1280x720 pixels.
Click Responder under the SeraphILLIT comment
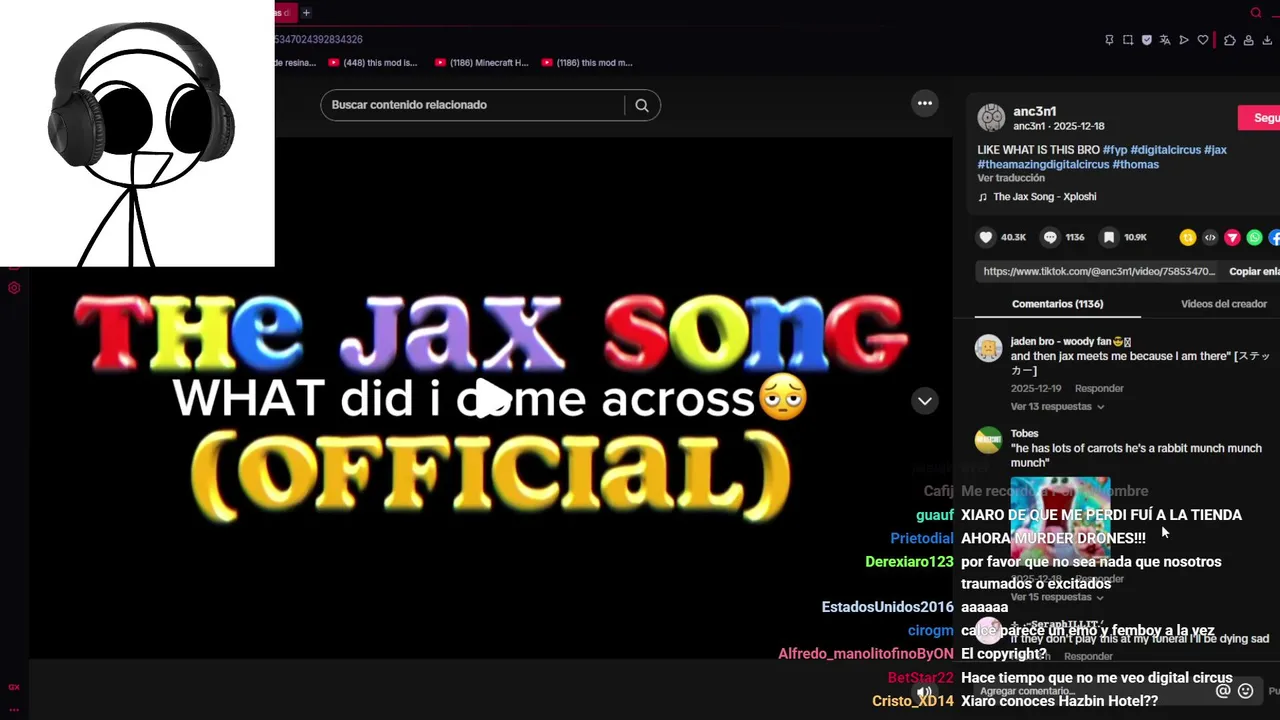tap(1088, 656)
